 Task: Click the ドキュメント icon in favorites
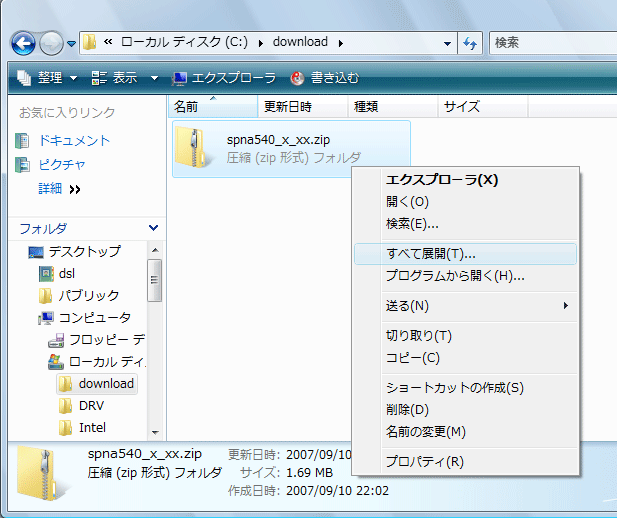22,141
